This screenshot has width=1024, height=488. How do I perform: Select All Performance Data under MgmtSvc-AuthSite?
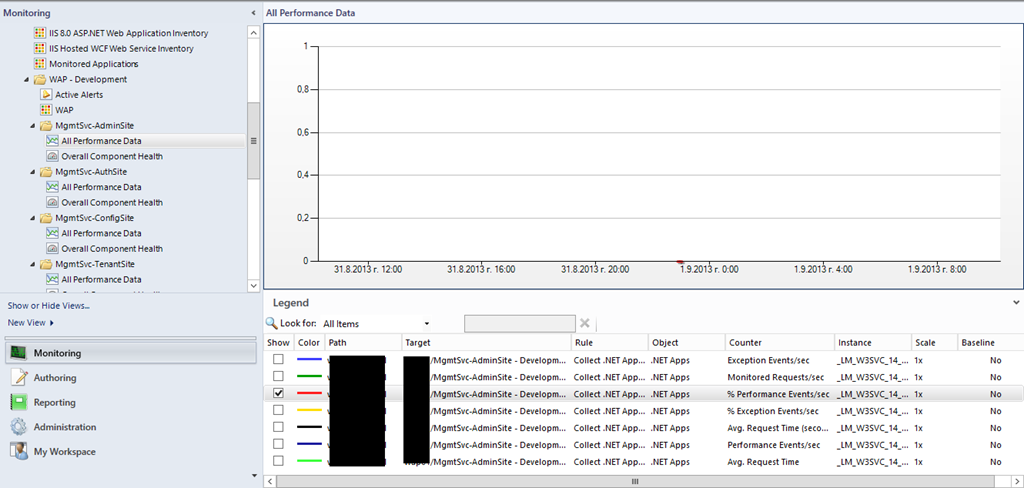tap(100, 187)
